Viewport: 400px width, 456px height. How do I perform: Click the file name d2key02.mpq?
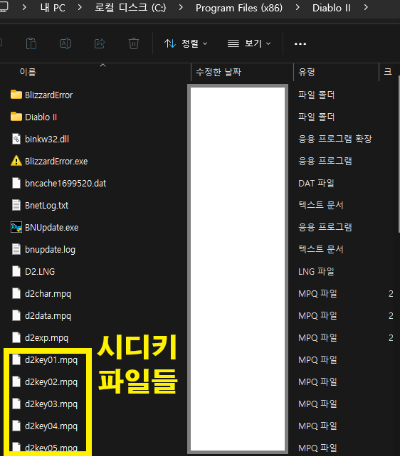pyautogui.click(x=51, y=382)
